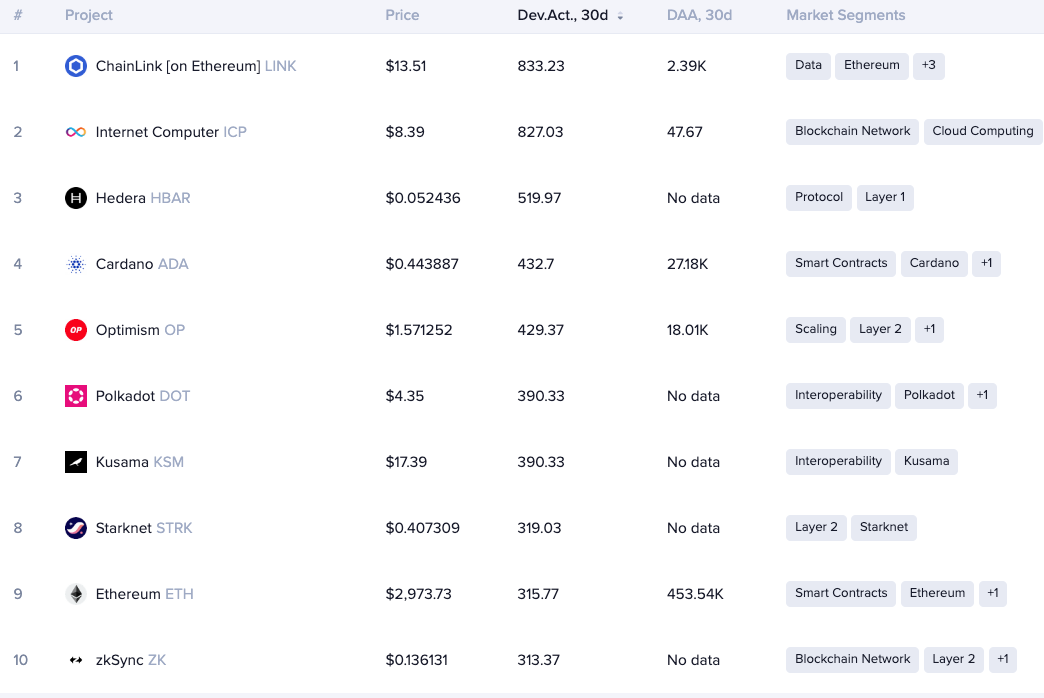This screenshot has height=698, width=1044.
Task: Click the Hedera H logo icon
Action: pos(76,198)
